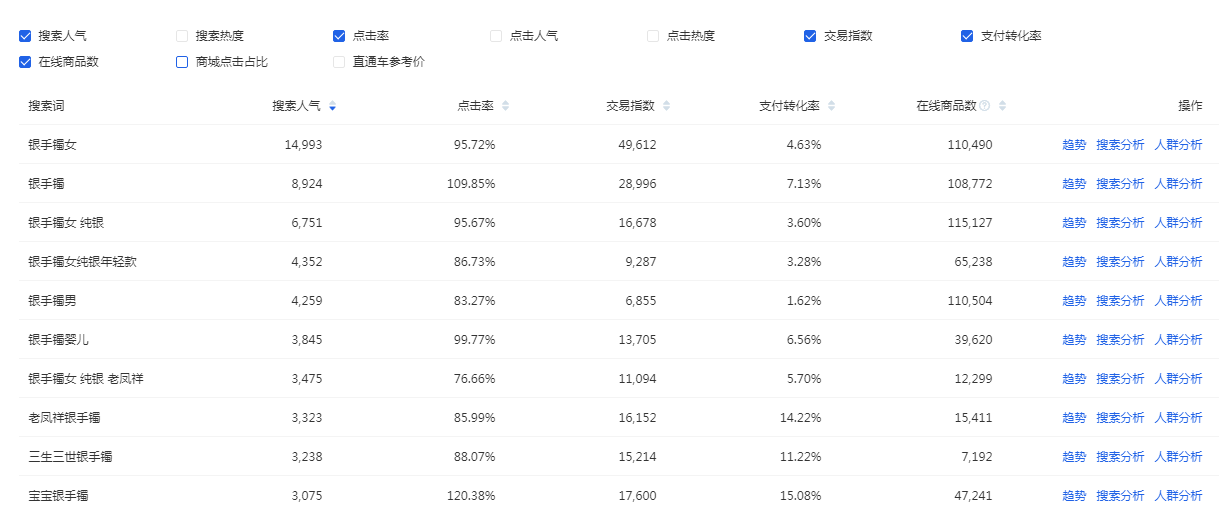Open 人群分析 for 银手镯男
1224x517 pixels.
(1178, 301)
